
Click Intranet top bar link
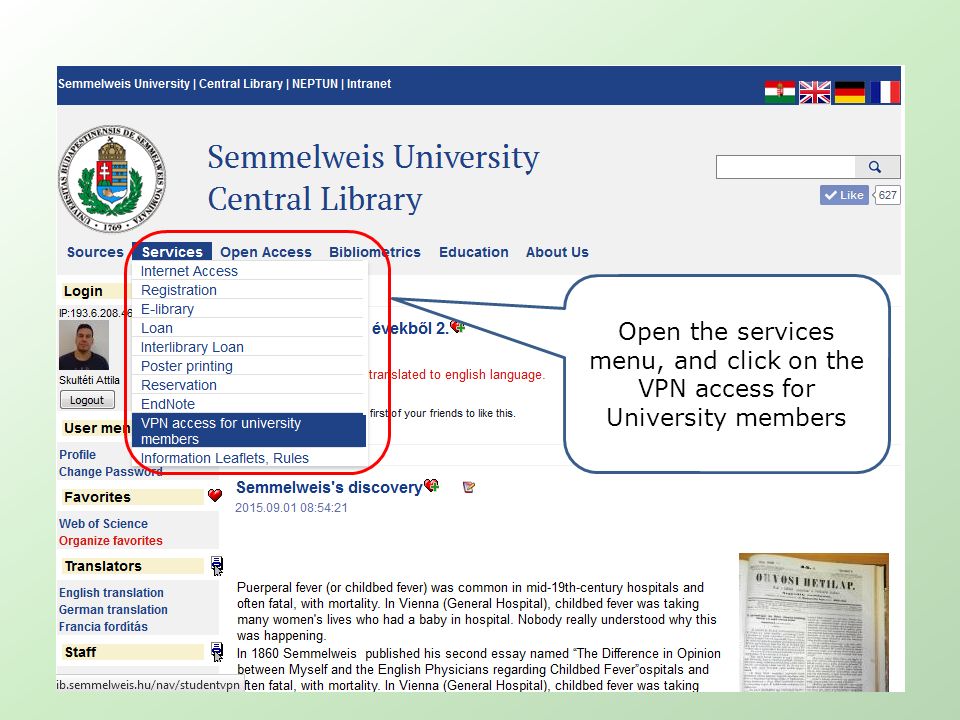tap(369, 84)
